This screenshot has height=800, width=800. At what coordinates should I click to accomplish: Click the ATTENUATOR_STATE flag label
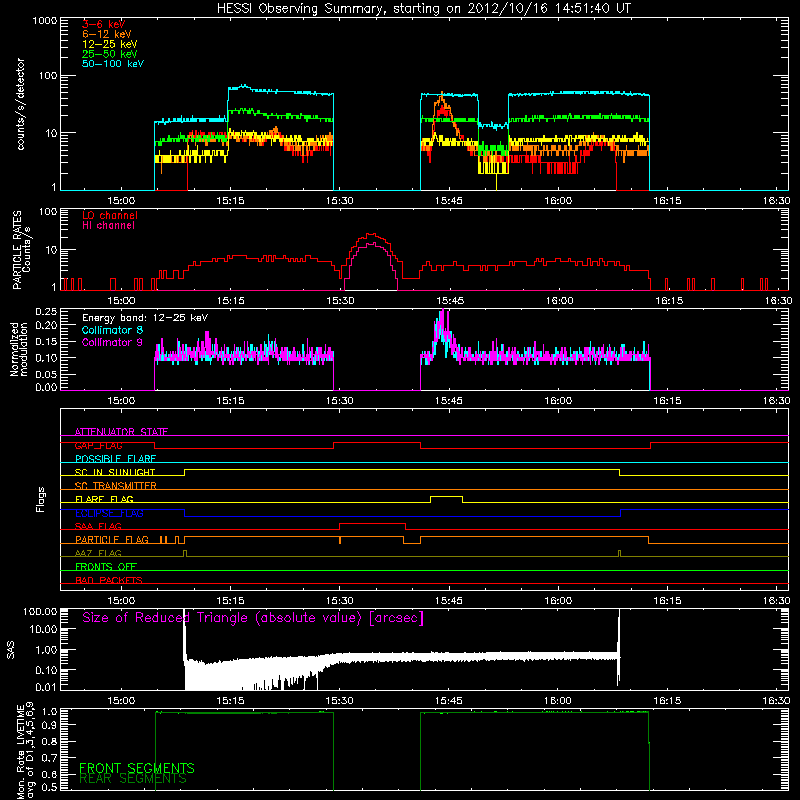(x=121, y=432)
